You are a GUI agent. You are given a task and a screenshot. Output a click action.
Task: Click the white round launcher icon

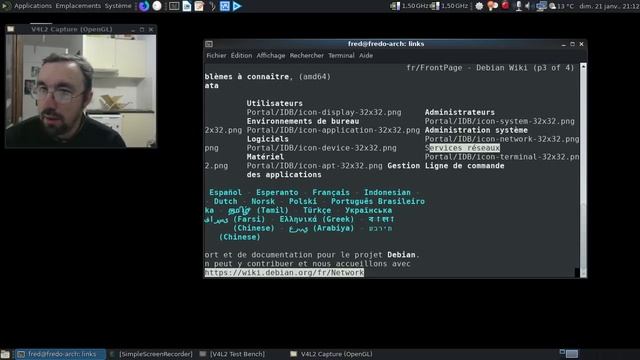tap(157, 6)
